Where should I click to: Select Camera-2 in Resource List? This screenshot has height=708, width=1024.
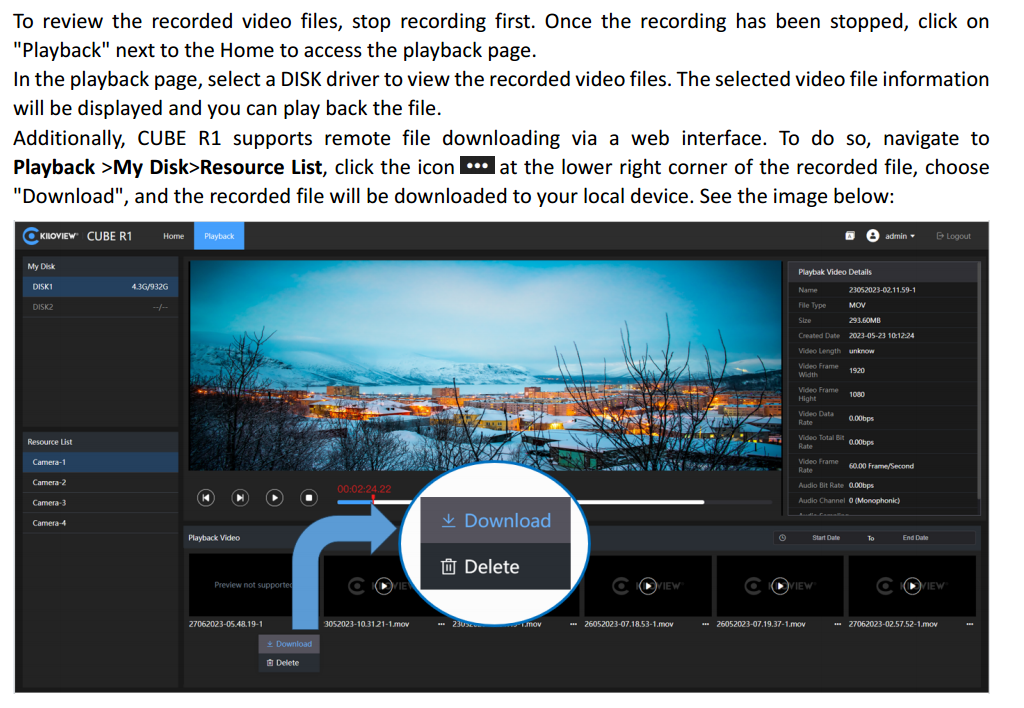coord(100,483)
